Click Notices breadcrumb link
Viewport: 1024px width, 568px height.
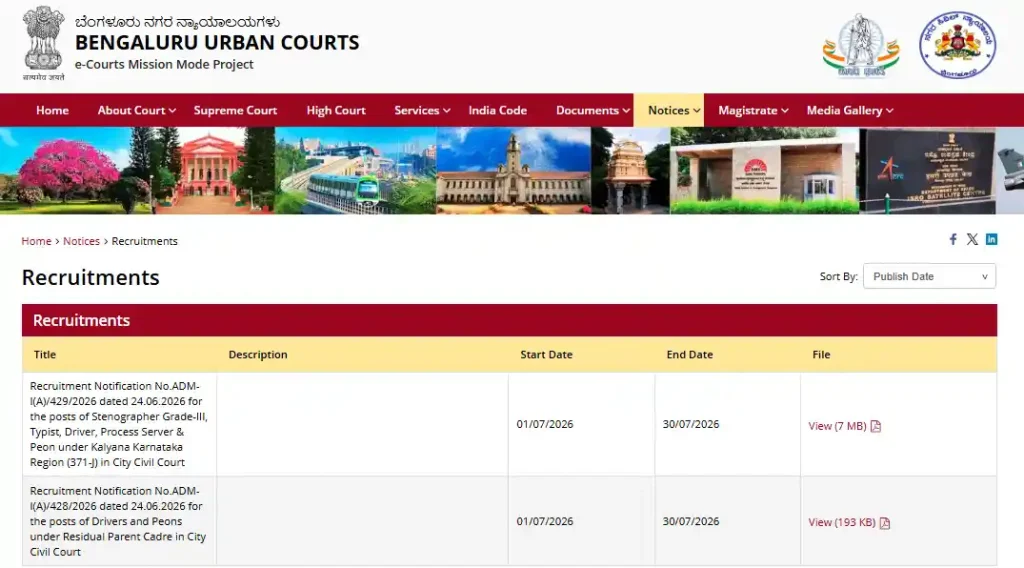click(x=81, y=241)
